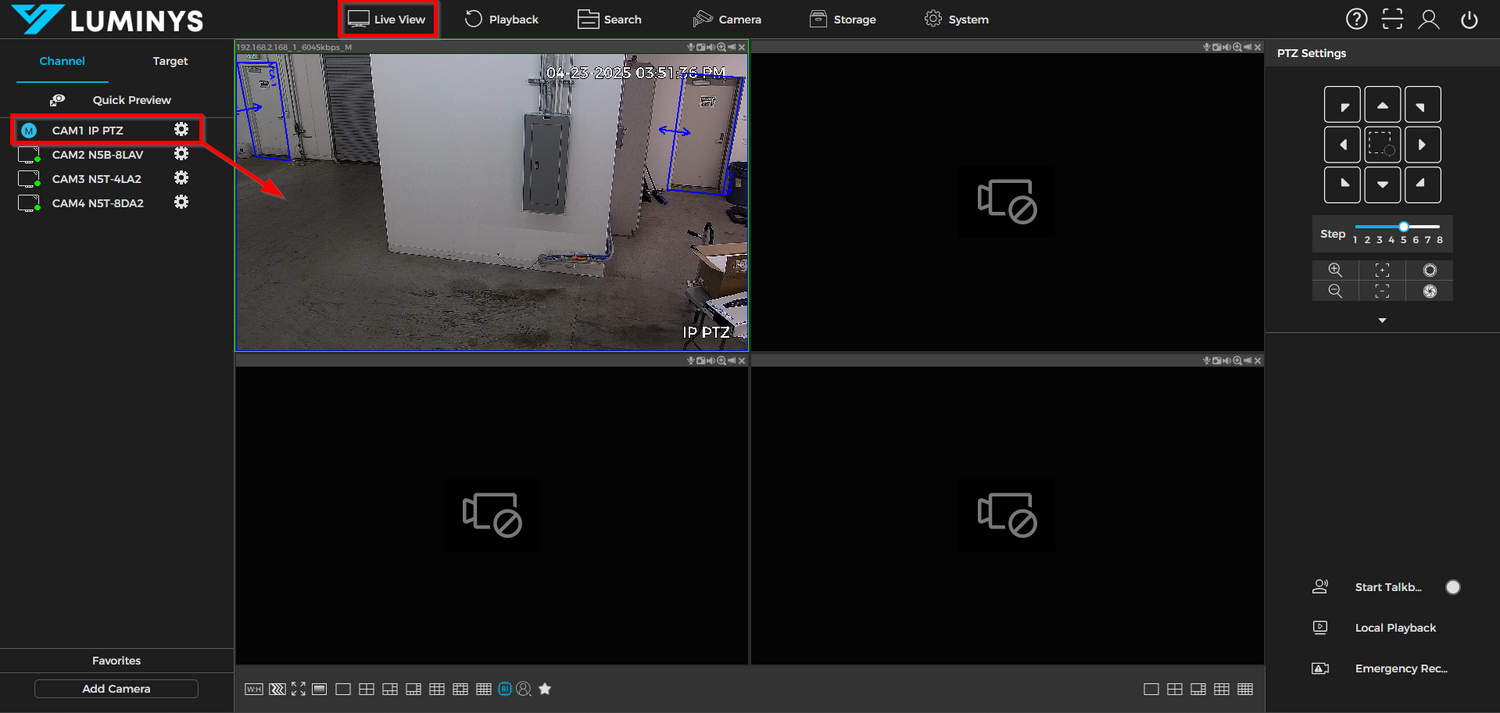Select the AI smart layout icon
Viewport: 1500px width, 713px height.
(504, 688)
